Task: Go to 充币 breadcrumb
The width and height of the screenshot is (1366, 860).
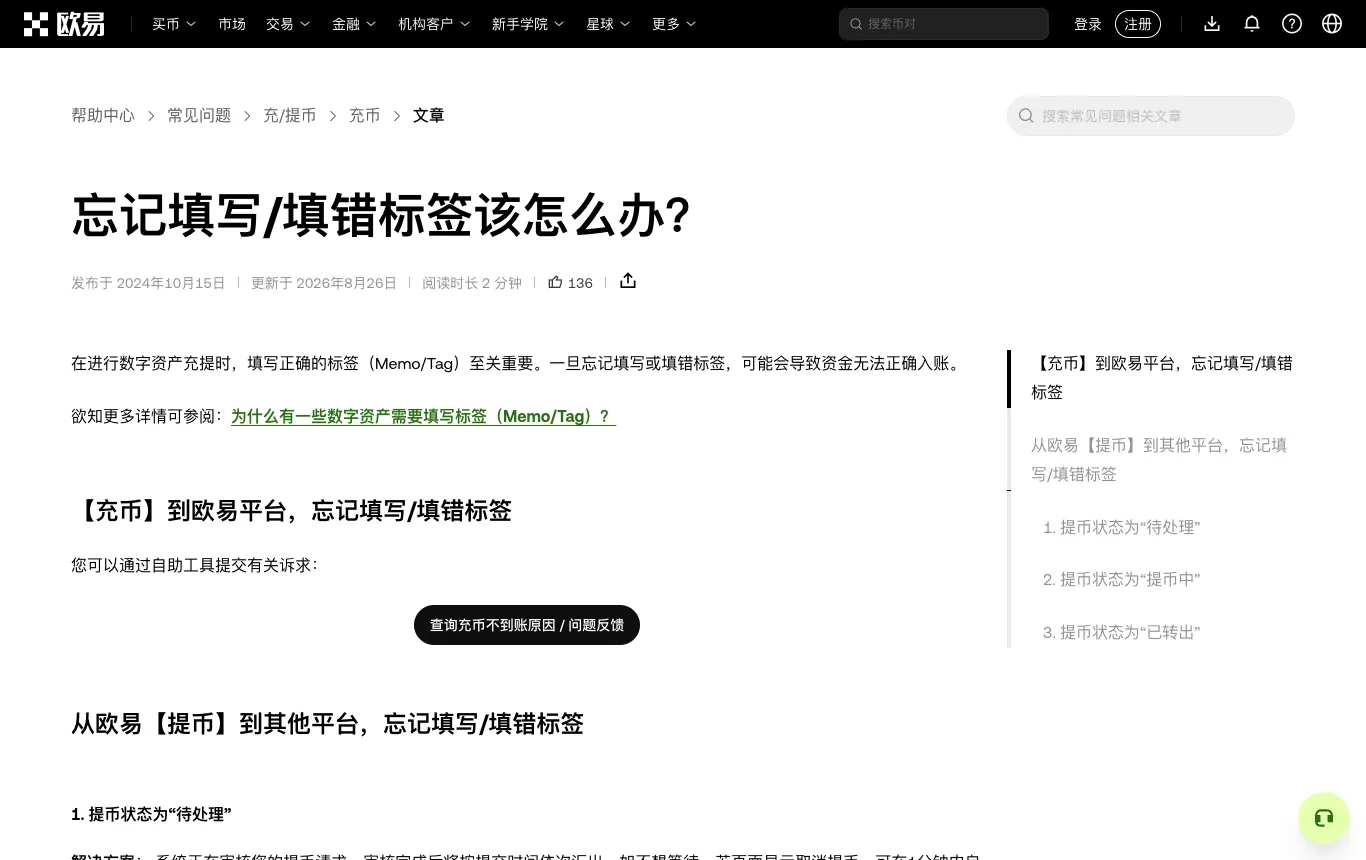Action: [x=364, y=116]
